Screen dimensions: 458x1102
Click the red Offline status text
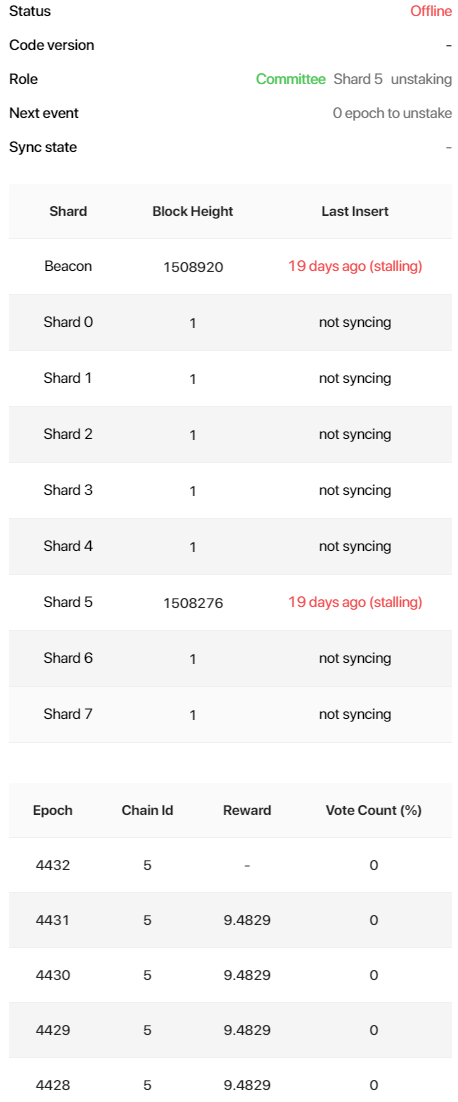pos(431,11)
